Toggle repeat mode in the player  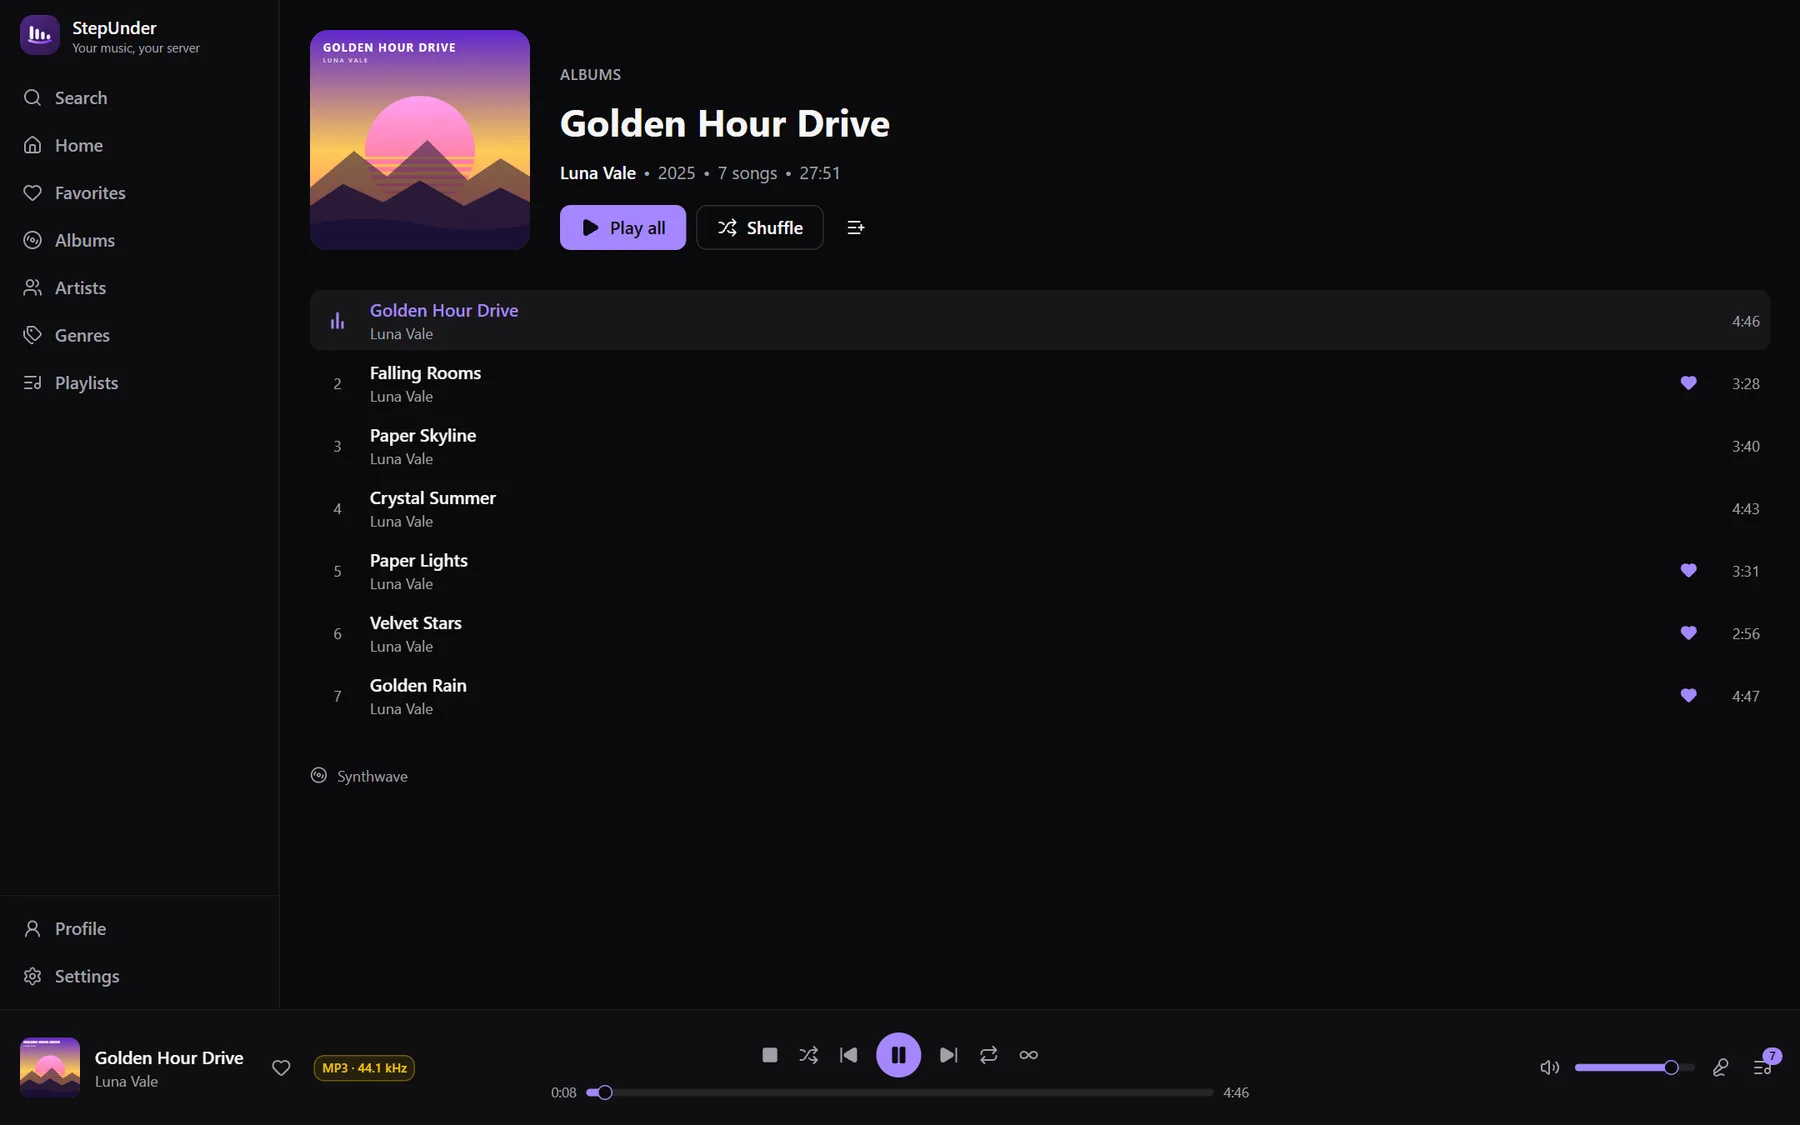988,1055
